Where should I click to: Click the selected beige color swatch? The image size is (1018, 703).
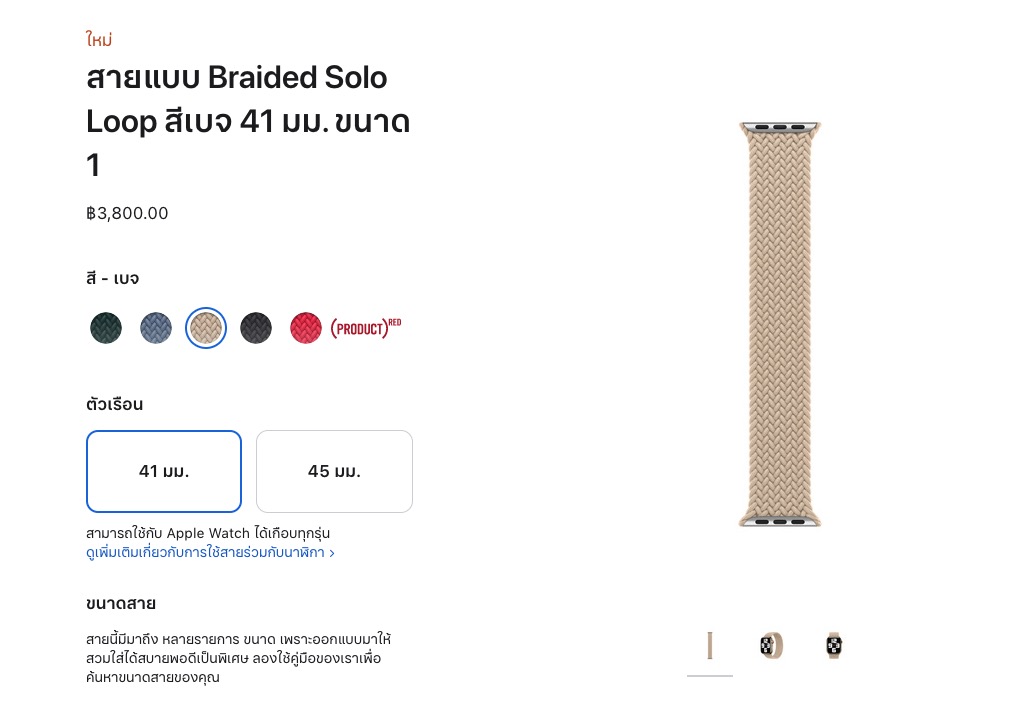(x=206, y=328)
